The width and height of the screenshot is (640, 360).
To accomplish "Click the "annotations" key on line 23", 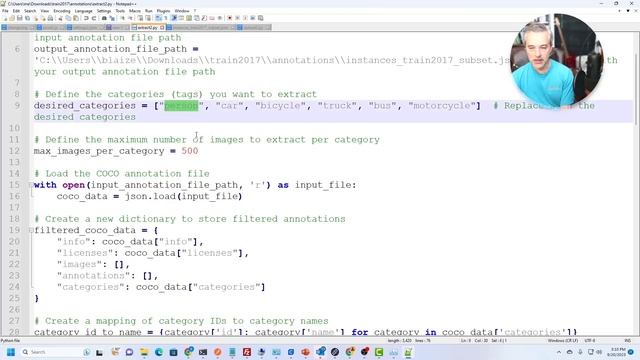I will (93, 276).
